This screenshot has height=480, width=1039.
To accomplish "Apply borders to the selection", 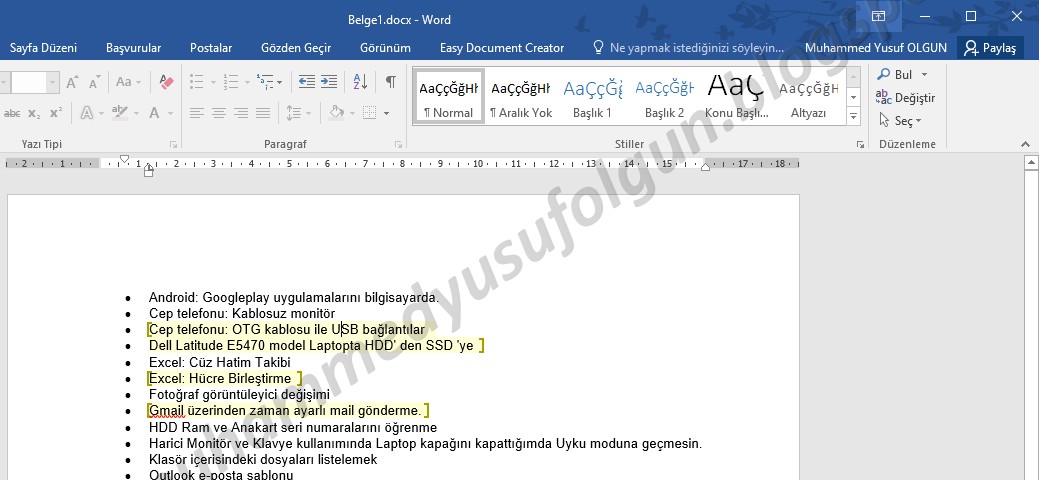I will [x=369, y=113].
